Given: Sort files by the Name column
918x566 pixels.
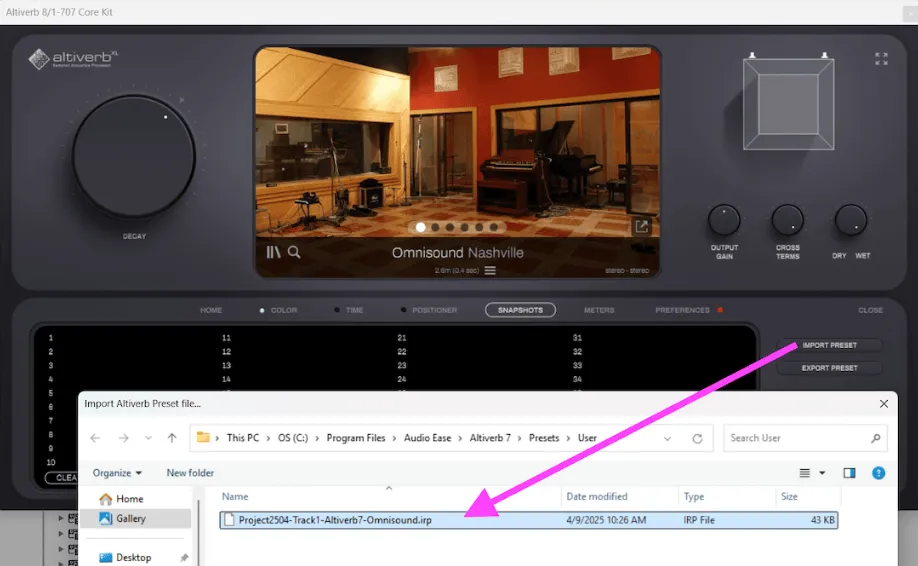Looking at the screenshot, I should tap(235, 496).
